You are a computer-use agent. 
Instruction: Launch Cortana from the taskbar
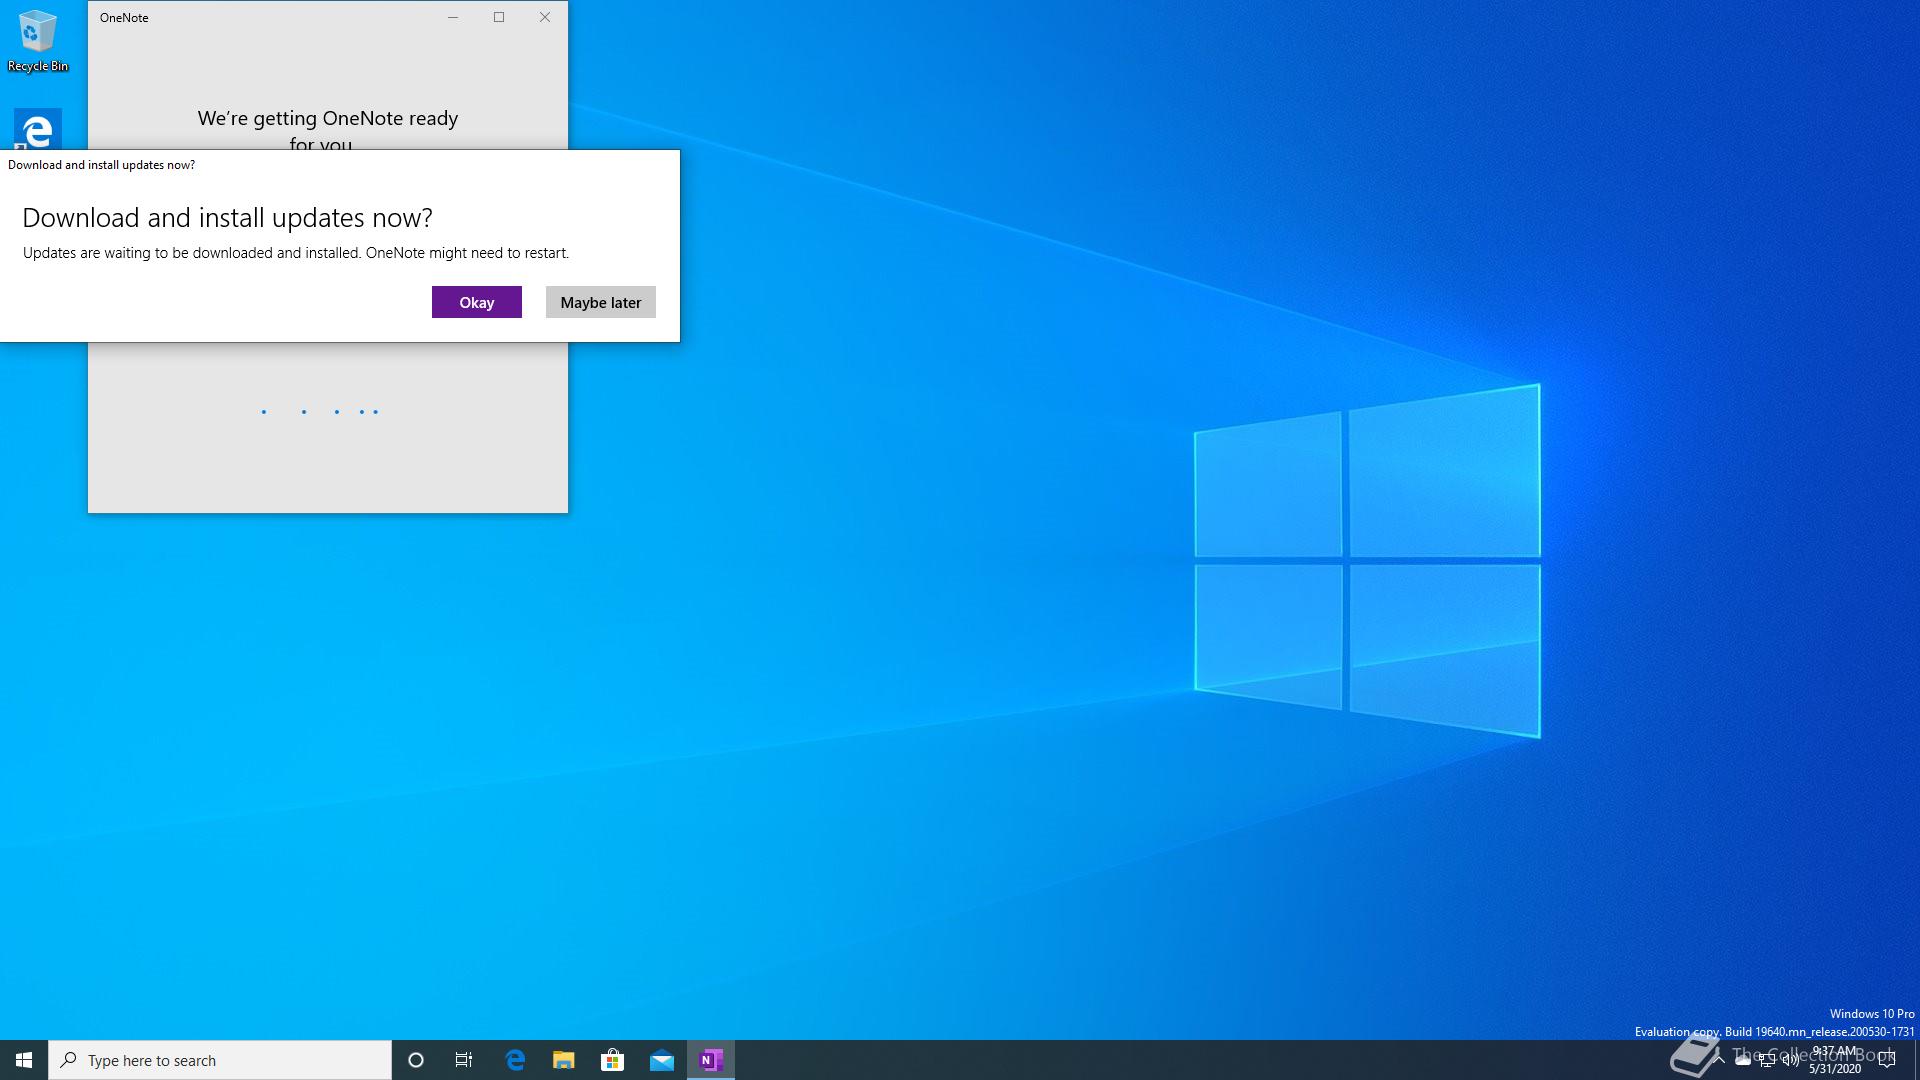416,1060
